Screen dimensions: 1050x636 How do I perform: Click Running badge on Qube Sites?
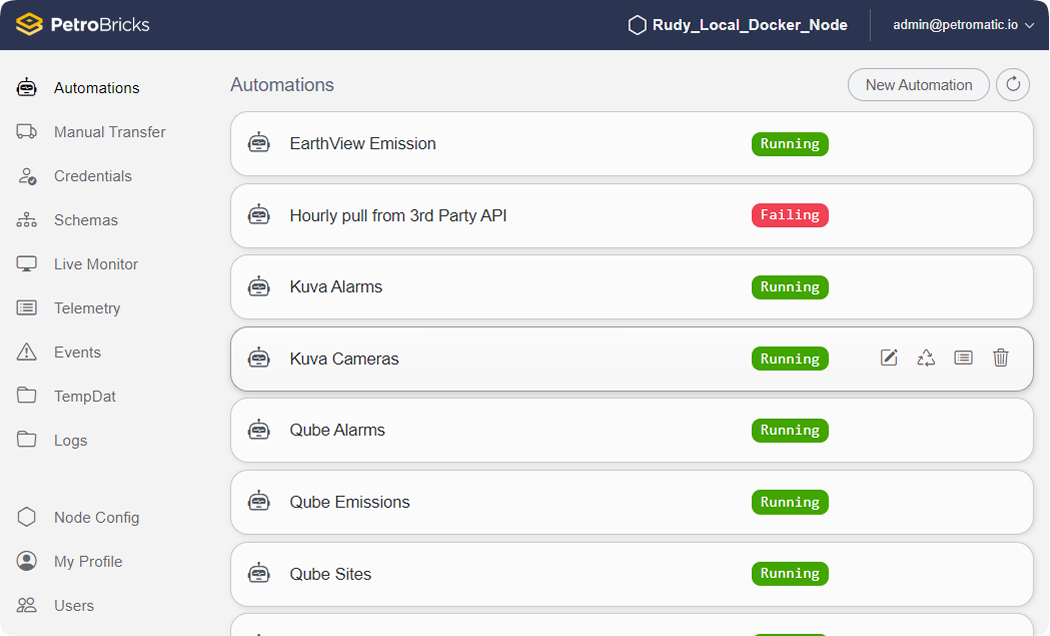coord(790,573)
